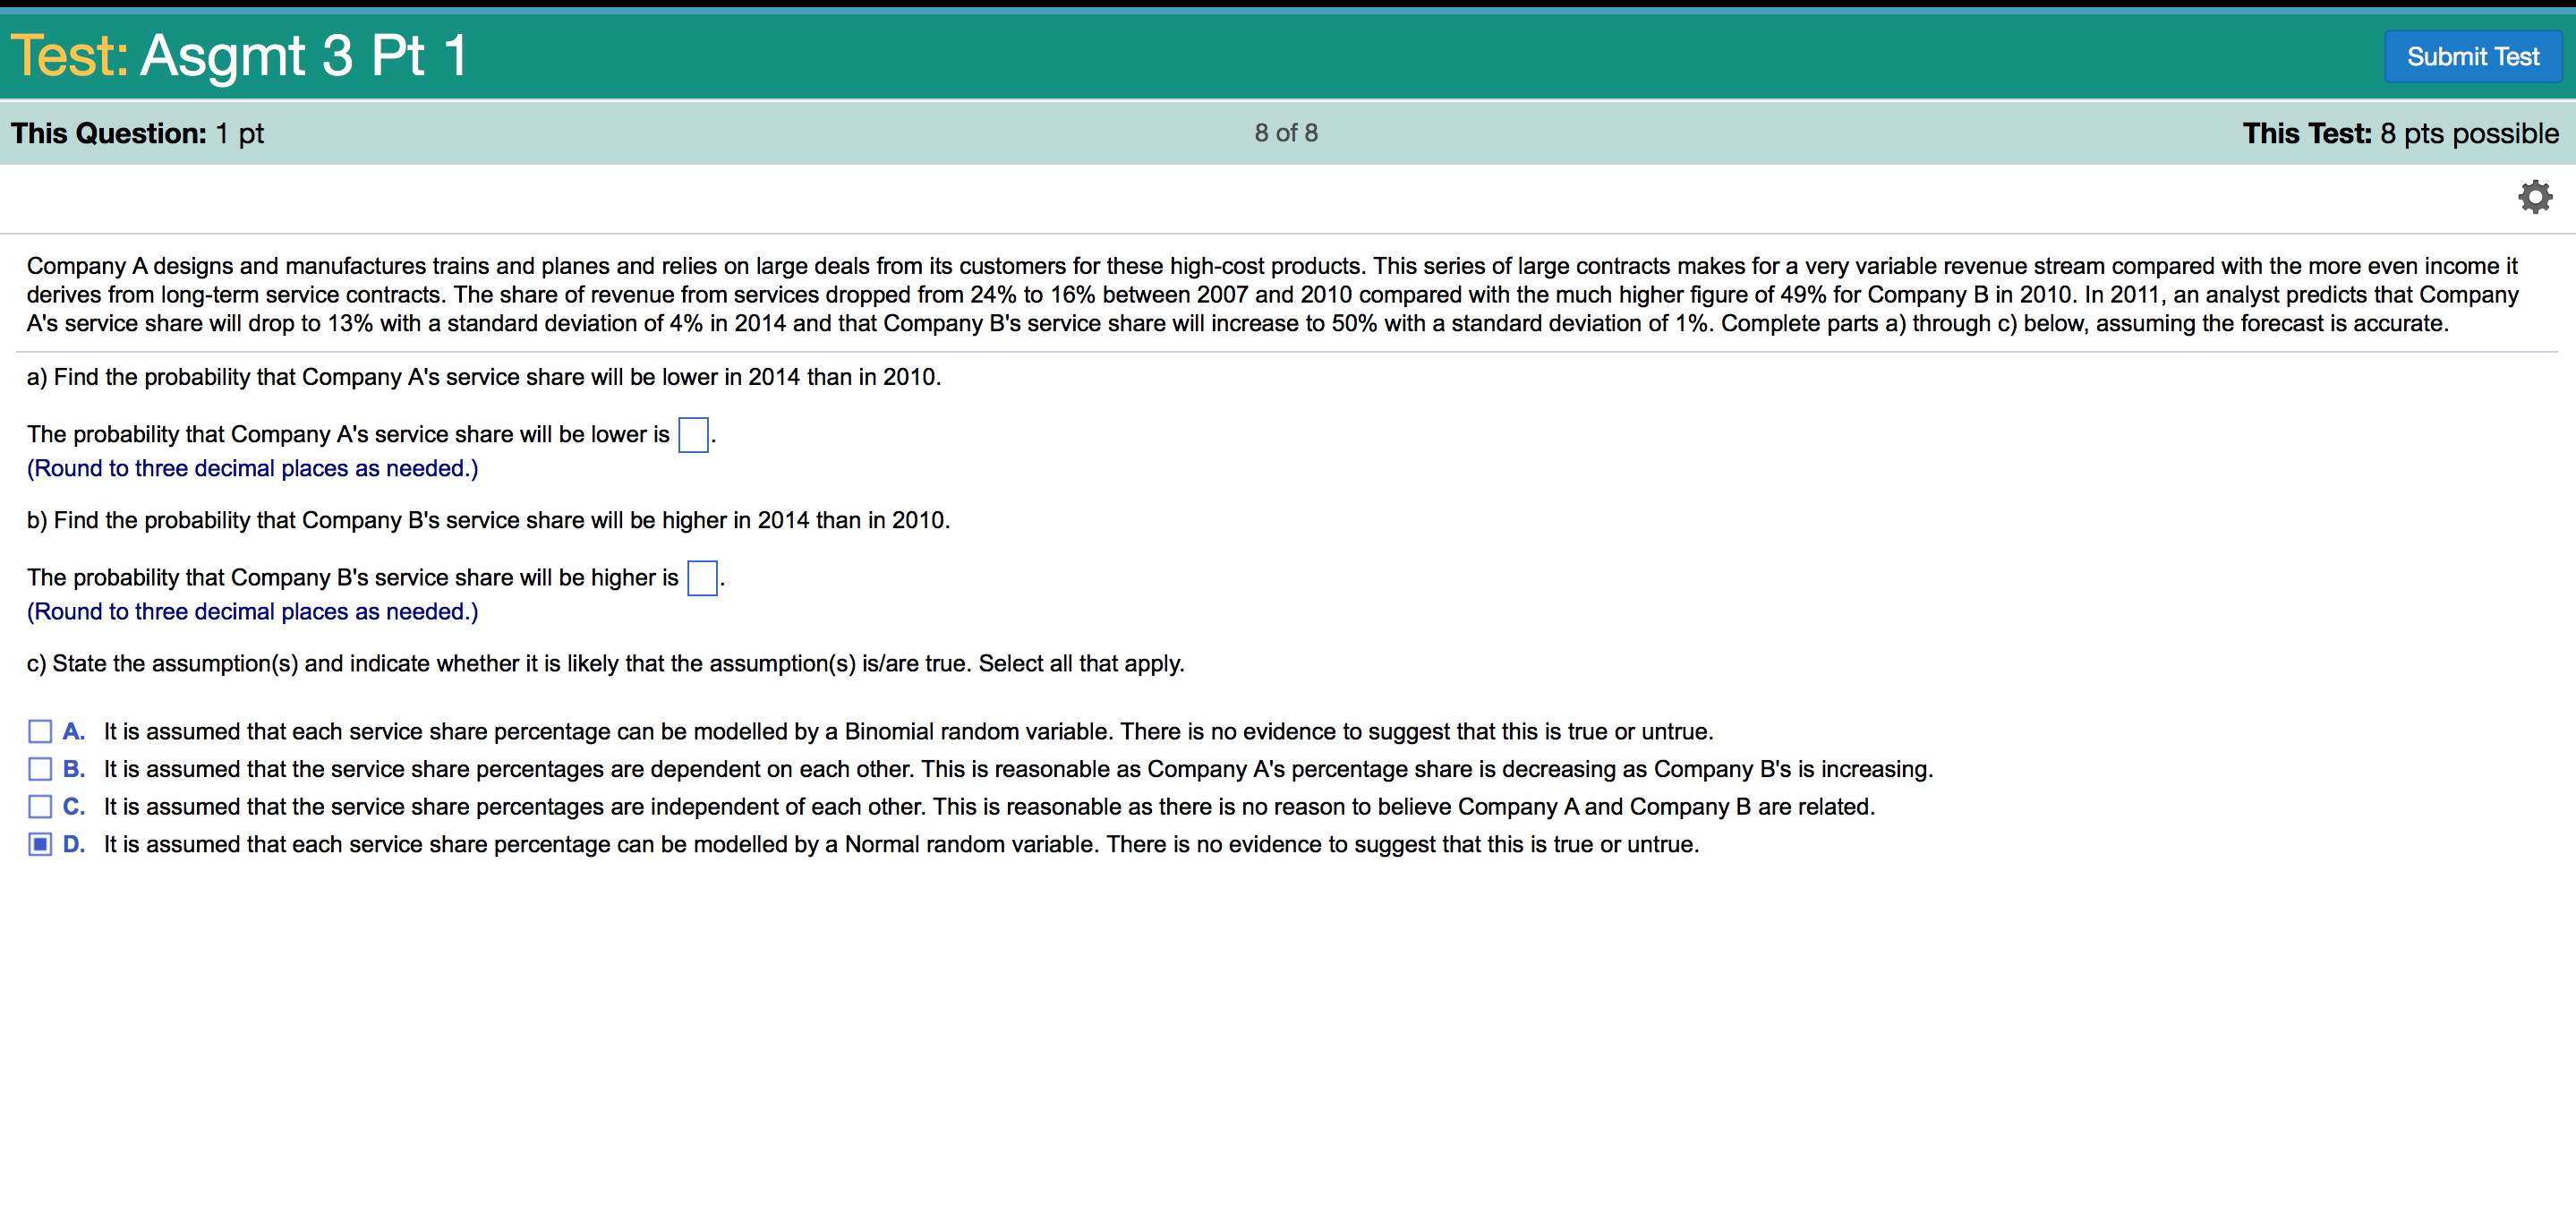
Task: Click the This Question 1 pt label
Action: tap(137, 133)
